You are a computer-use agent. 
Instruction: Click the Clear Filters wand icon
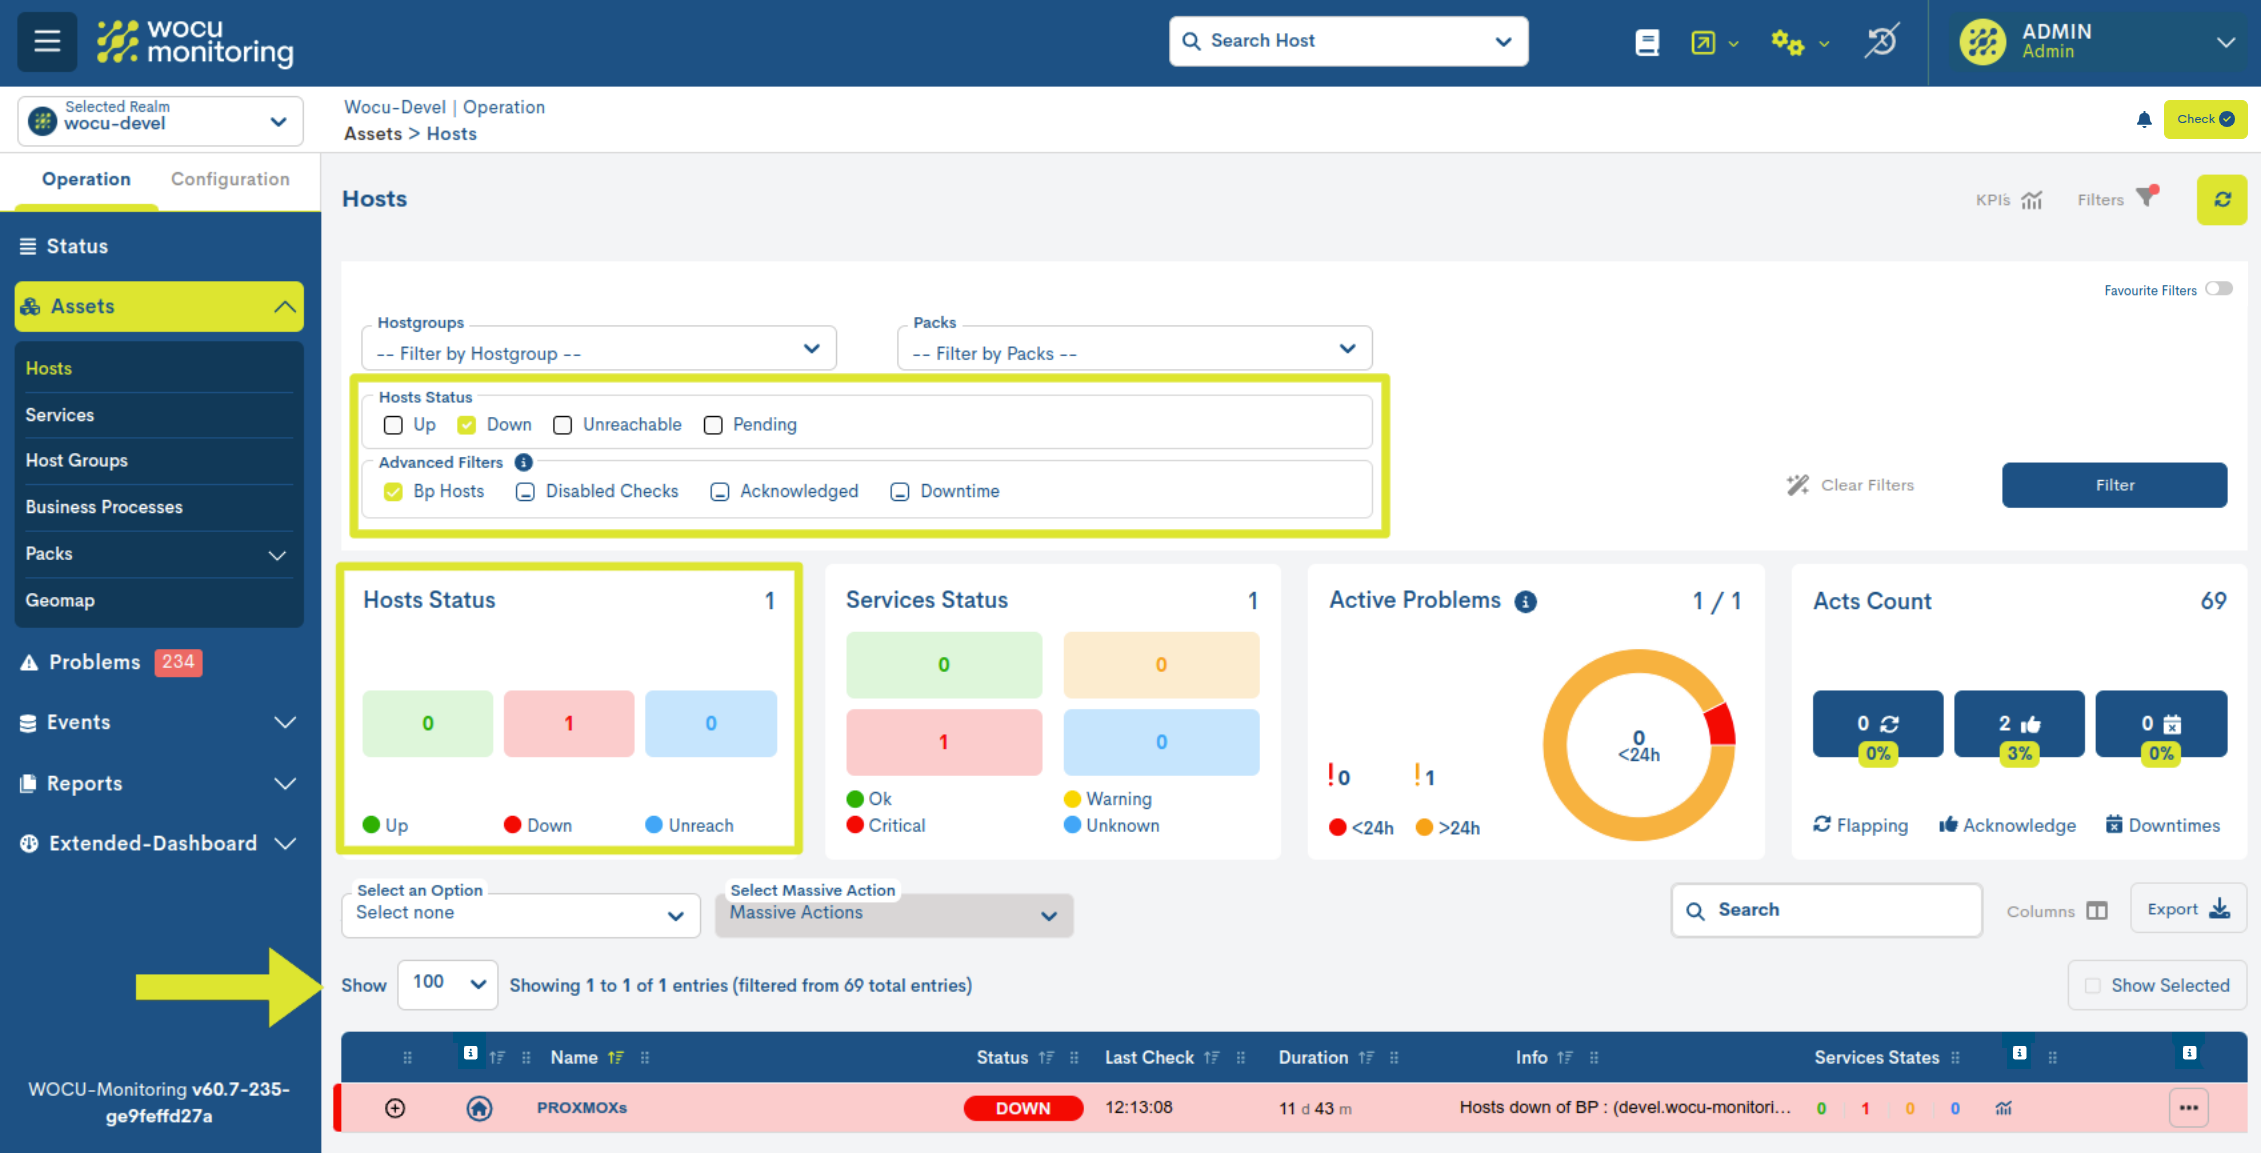1797,485
